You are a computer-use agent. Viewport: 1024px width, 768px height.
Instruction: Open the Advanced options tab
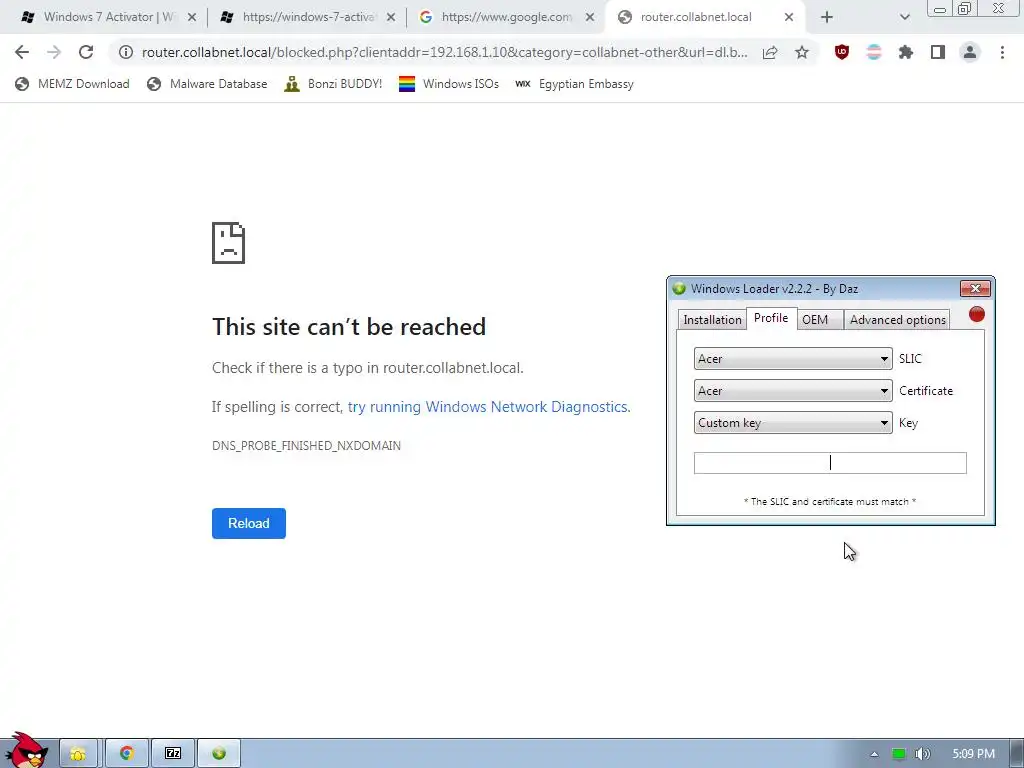[x=897, y=319]
